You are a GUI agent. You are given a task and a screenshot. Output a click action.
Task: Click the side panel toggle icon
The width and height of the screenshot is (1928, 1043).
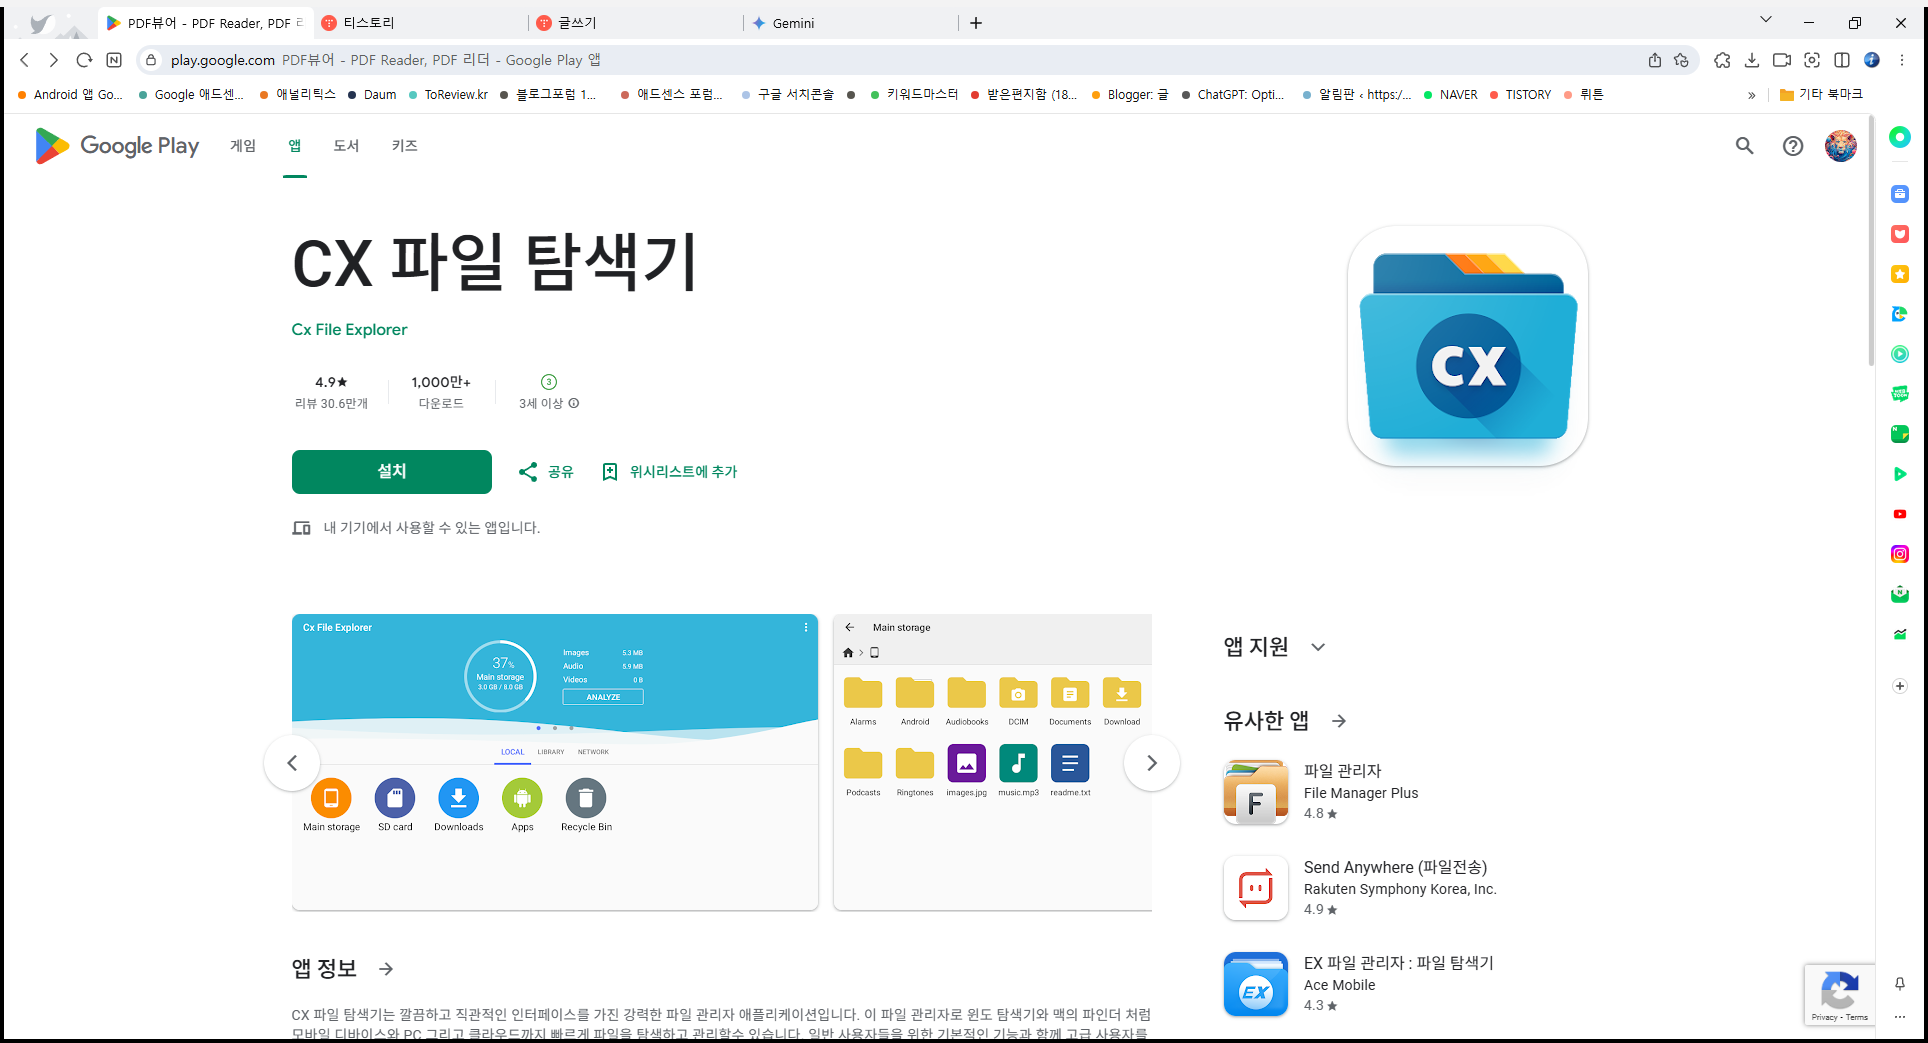tap(1842, 60)
